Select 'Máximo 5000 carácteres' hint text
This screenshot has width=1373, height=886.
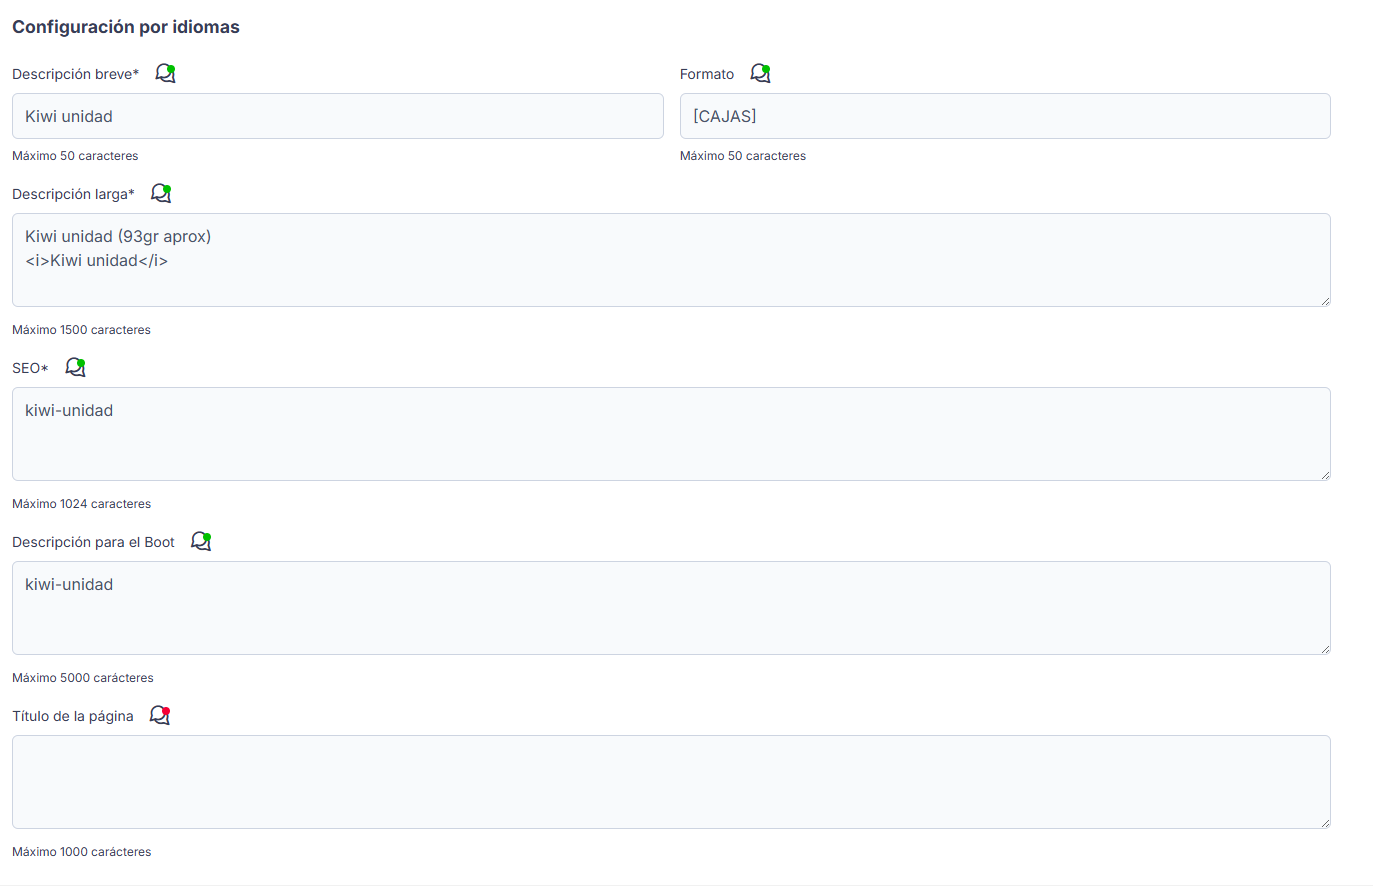pos(83,678)
